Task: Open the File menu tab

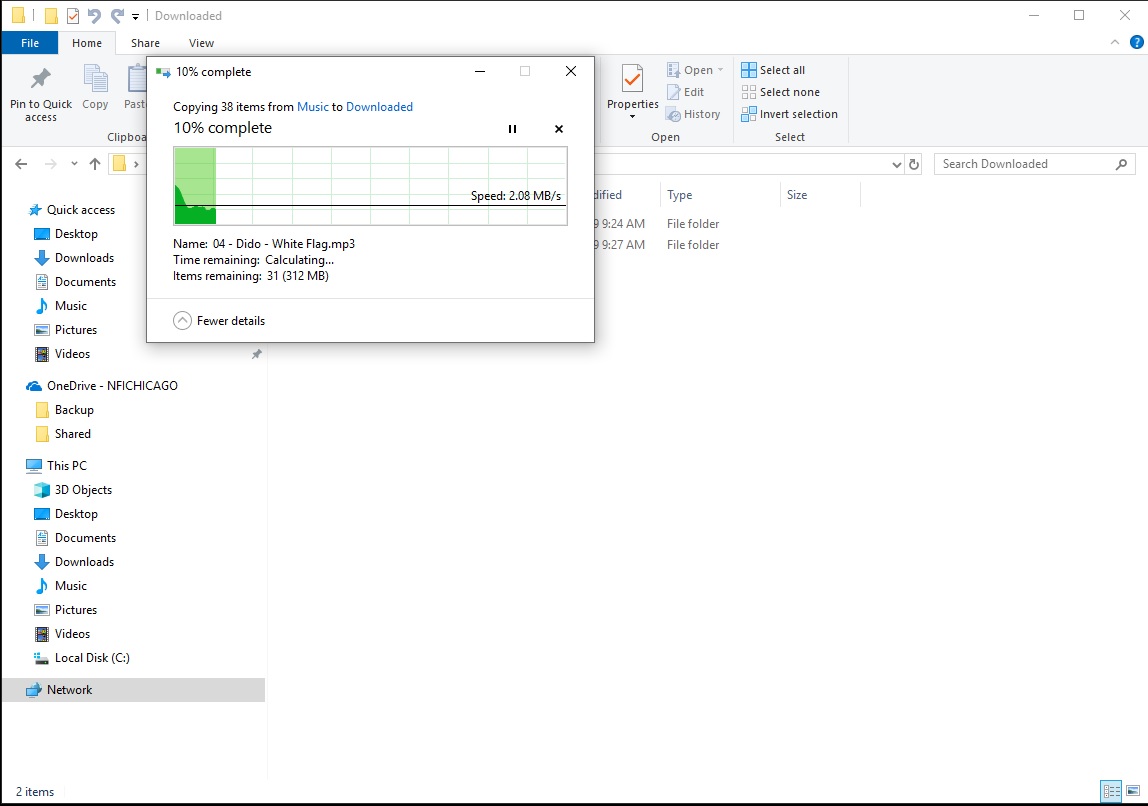Action: click(x=30, y=43)
